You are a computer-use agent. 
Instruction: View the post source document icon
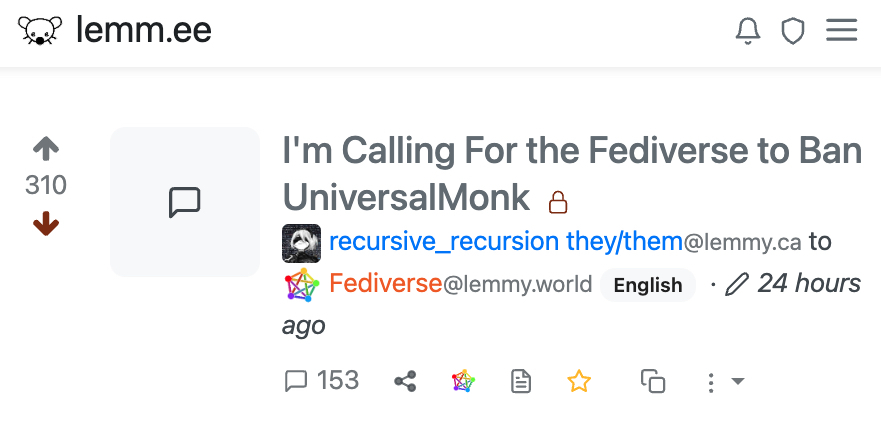tap(521, 382)
